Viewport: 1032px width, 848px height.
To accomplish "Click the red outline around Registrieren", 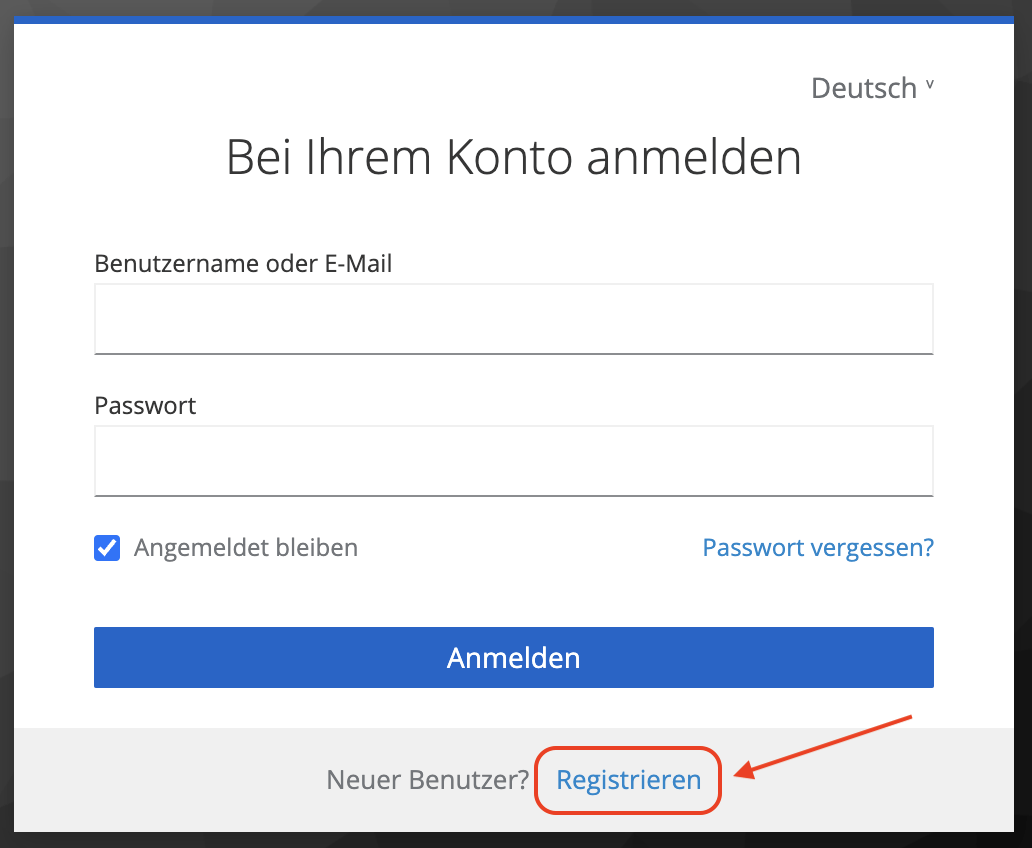I will (x=719, y=780).
